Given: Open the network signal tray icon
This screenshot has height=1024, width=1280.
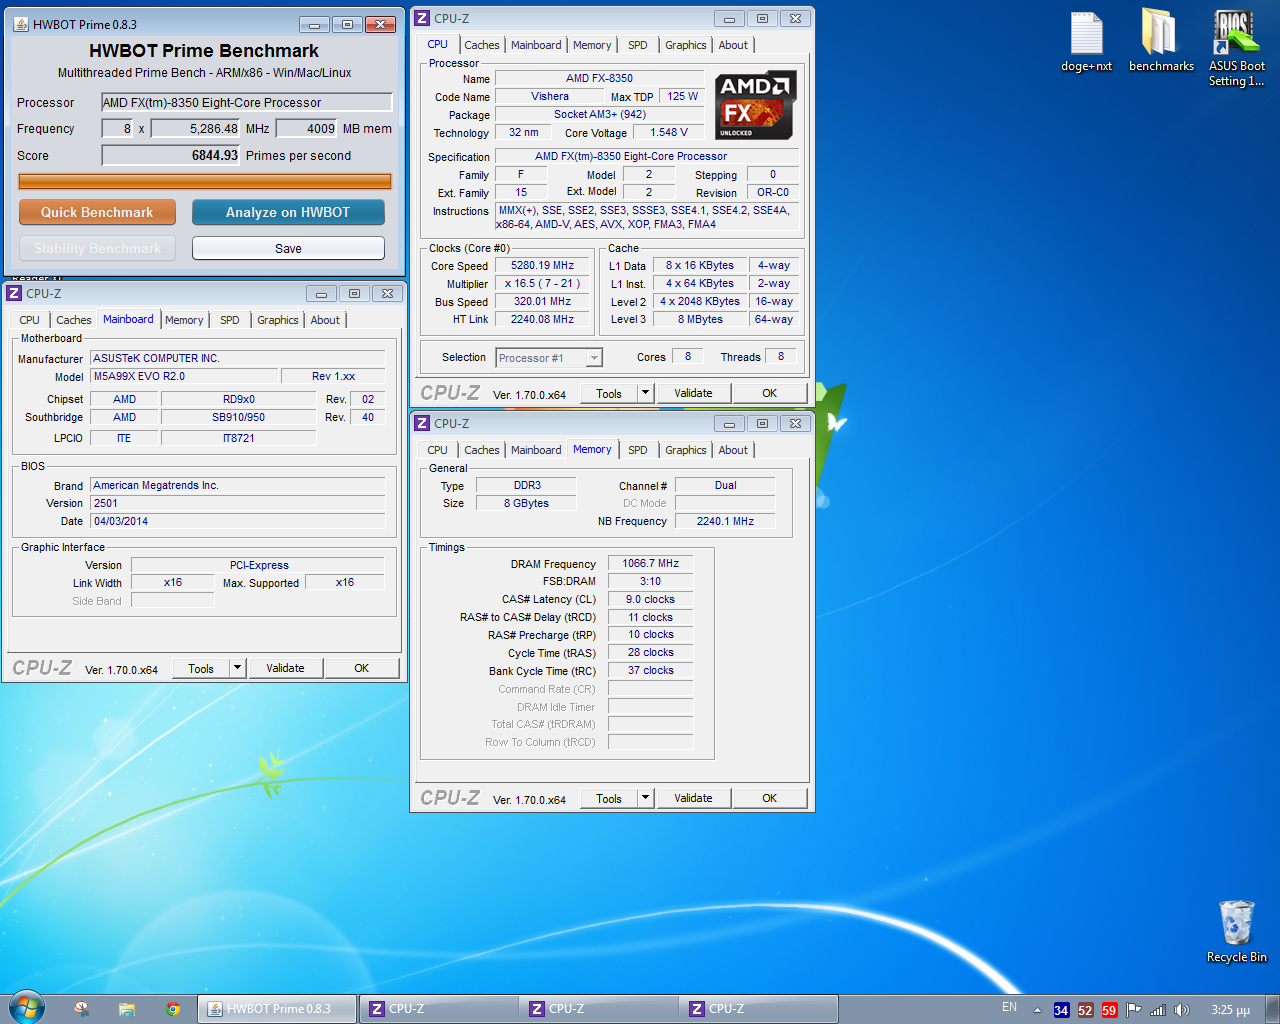Looking at the screenshot, I should pyautogui.click(x=1158, y=1010).
